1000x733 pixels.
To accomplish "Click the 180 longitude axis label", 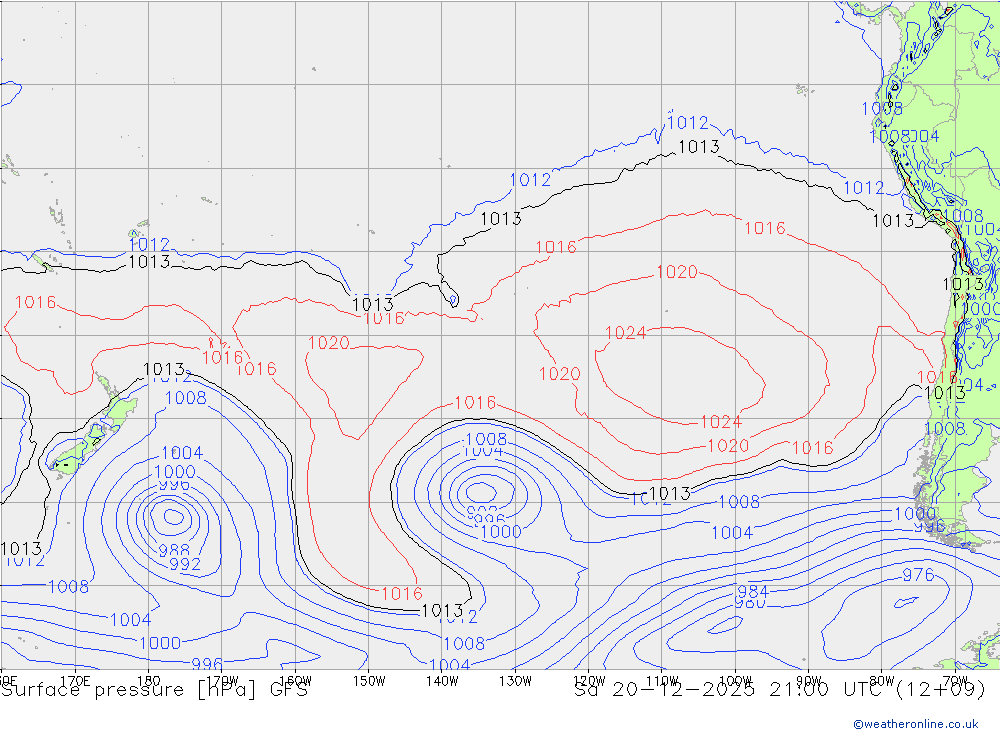I will tap(148, 681).
